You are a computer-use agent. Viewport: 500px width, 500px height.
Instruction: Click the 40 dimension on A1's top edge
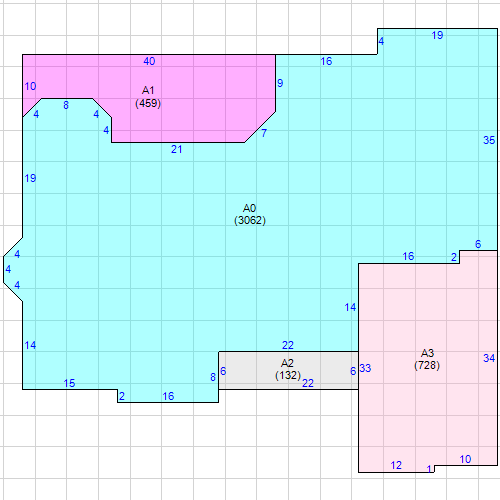click(x=149, y=61)
